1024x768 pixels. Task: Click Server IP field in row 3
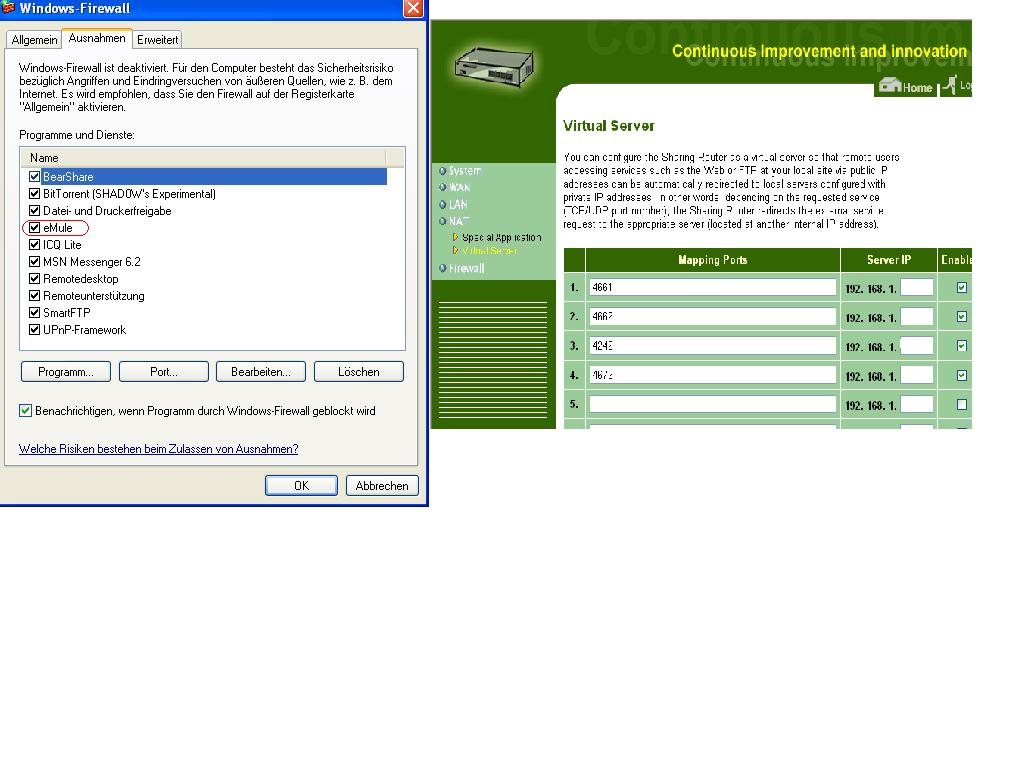(x=917, y=345)
